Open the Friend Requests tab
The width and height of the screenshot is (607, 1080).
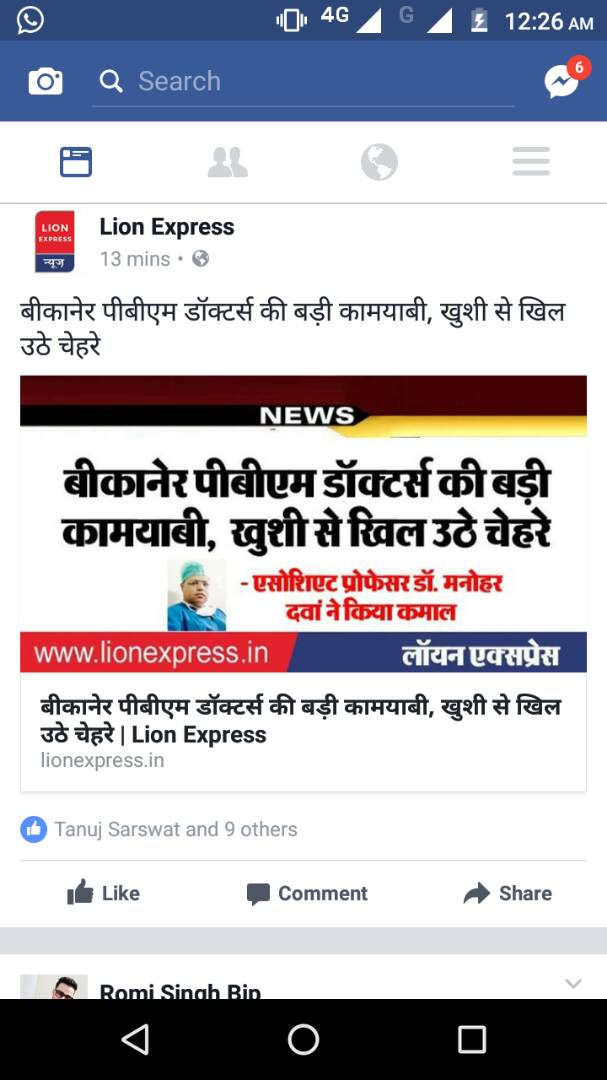227,163
